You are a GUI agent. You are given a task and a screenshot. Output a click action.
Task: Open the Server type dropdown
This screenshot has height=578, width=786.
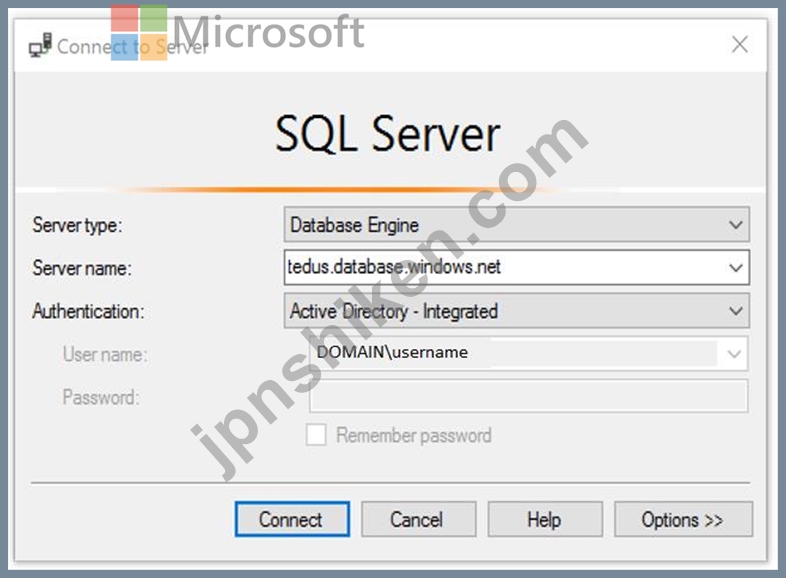[516, 225]
